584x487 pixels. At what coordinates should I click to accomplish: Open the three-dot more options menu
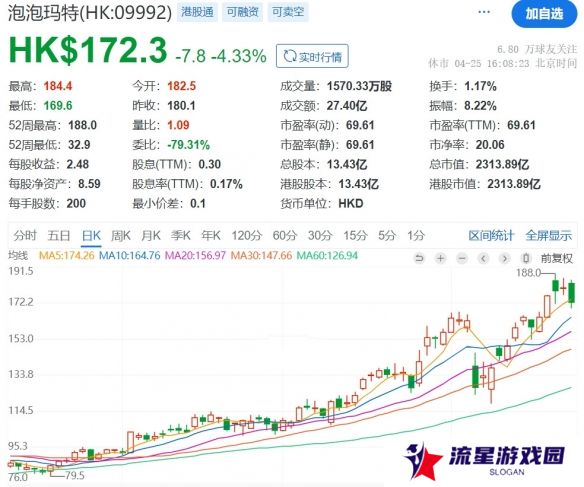[x=484, y=12]
